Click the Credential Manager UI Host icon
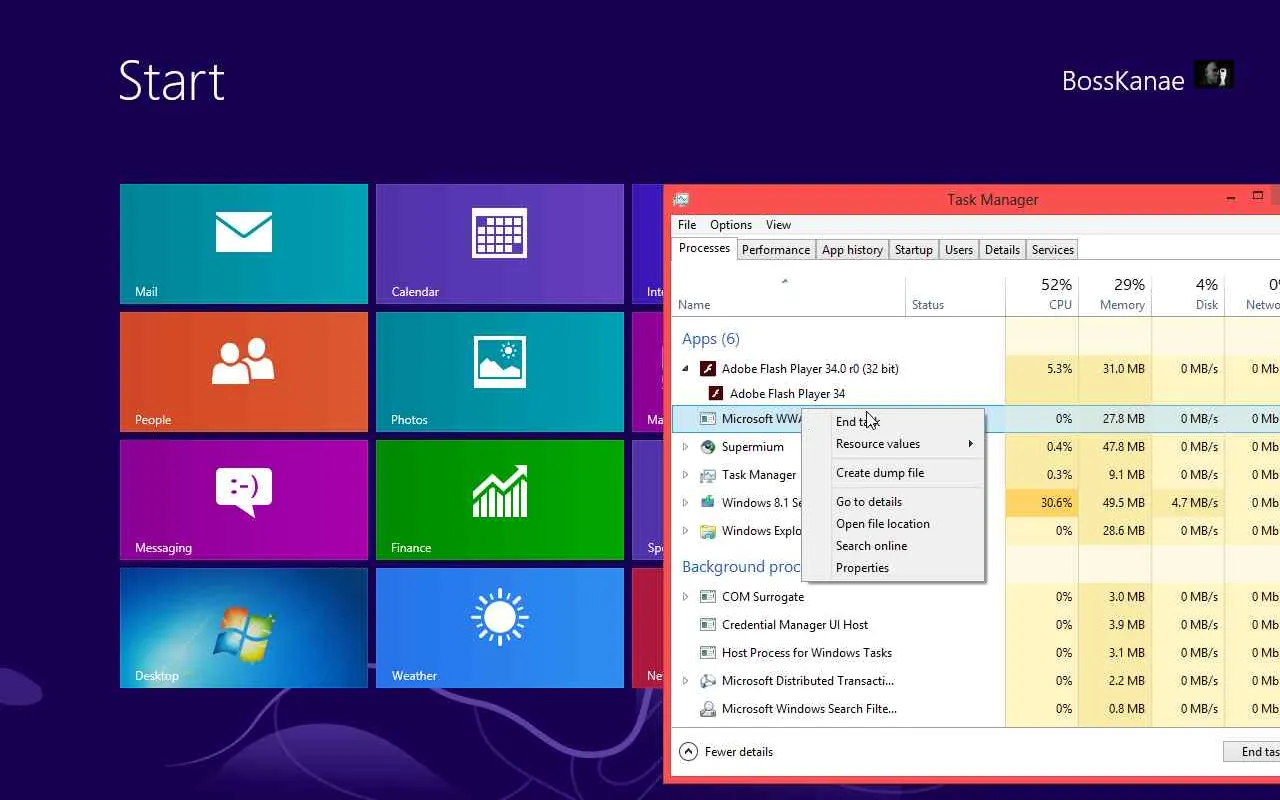Image resolution: width=1280 pixels, height=800 pixels. click(708, 625)
